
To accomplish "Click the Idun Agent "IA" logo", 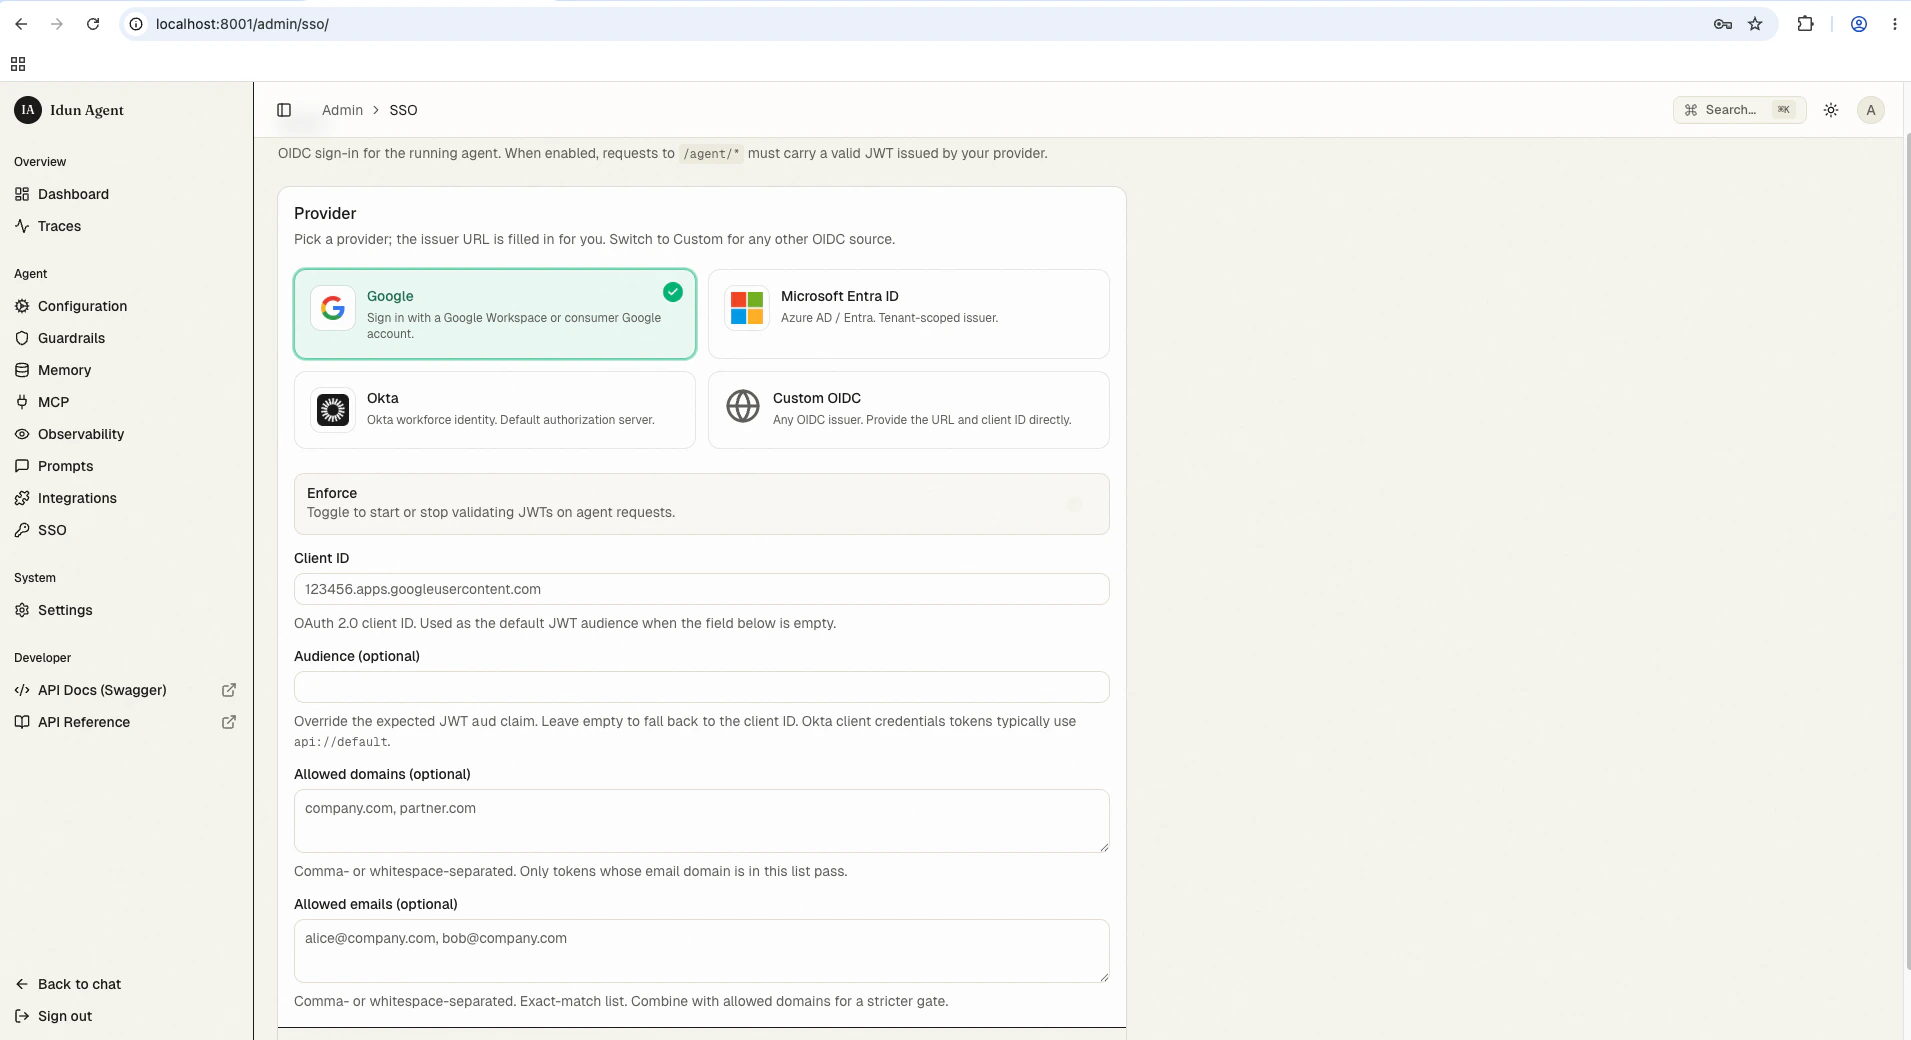I will click(x=28, y=110).
